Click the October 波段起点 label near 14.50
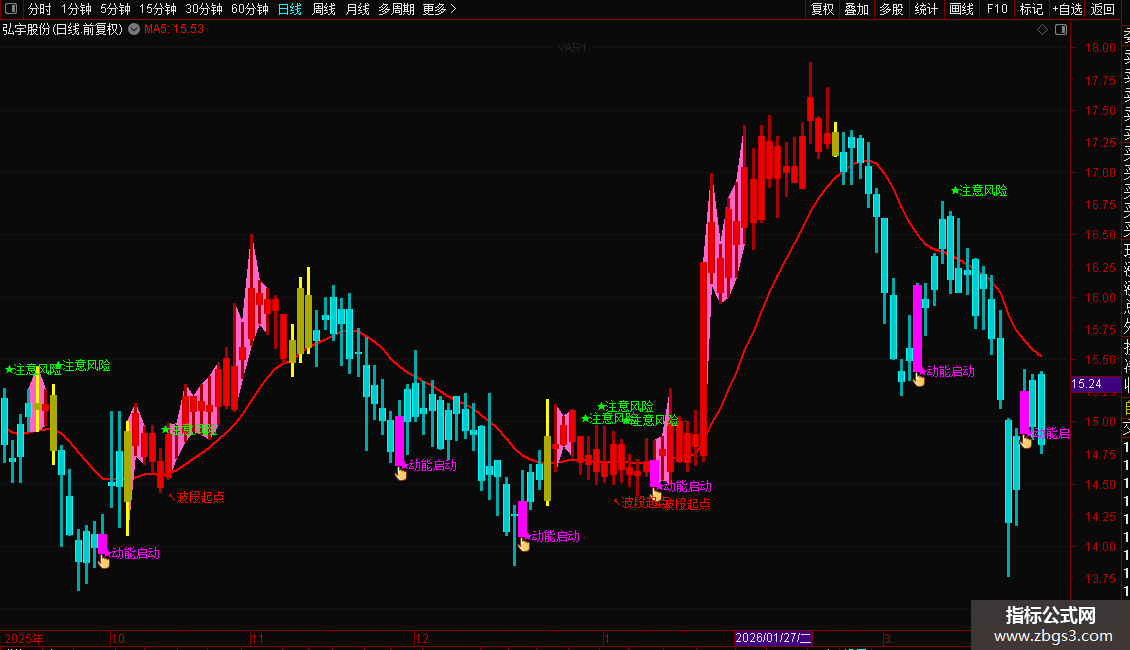This screenshot has width=1130, height=650. [196, 497]
